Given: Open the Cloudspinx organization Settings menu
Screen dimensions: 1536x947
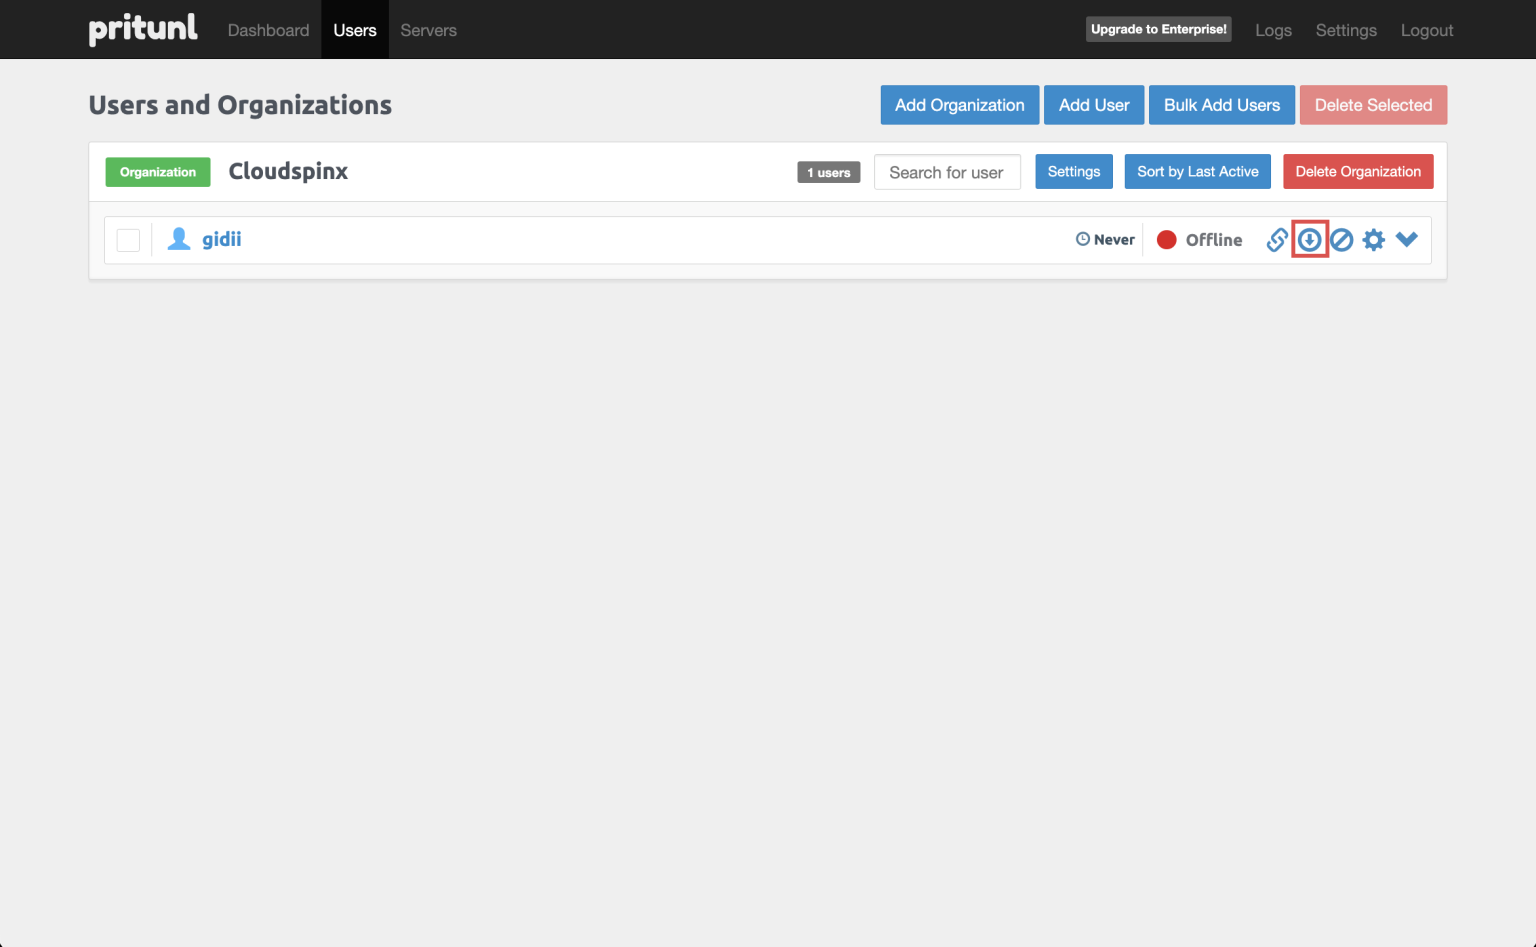Looking at the screenshot, I should coord(1073,171).
